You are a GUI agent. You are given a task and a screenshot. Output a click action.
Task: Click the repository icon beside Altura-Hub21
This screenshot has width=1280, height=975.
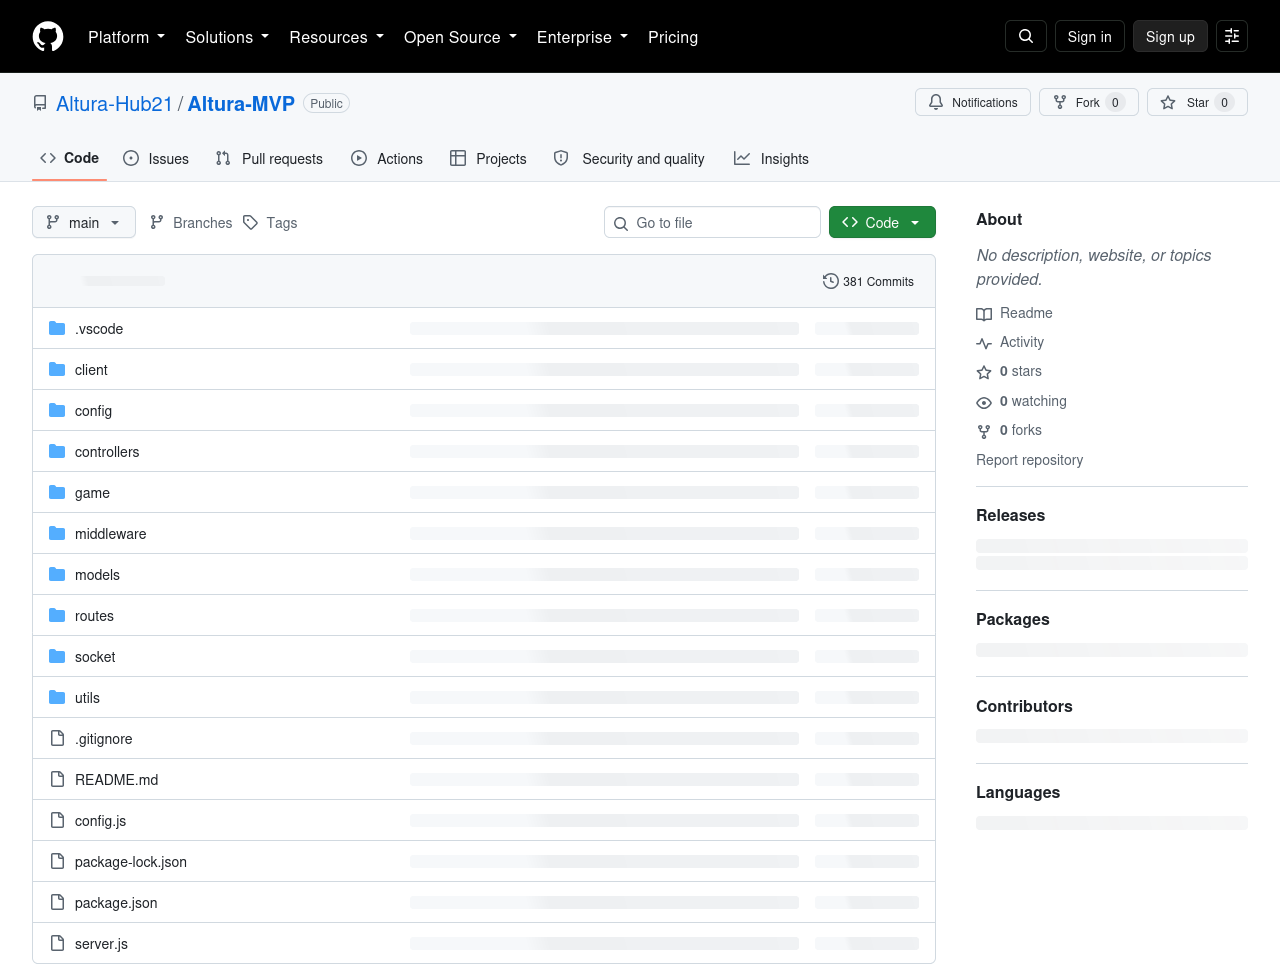(40, 103)
